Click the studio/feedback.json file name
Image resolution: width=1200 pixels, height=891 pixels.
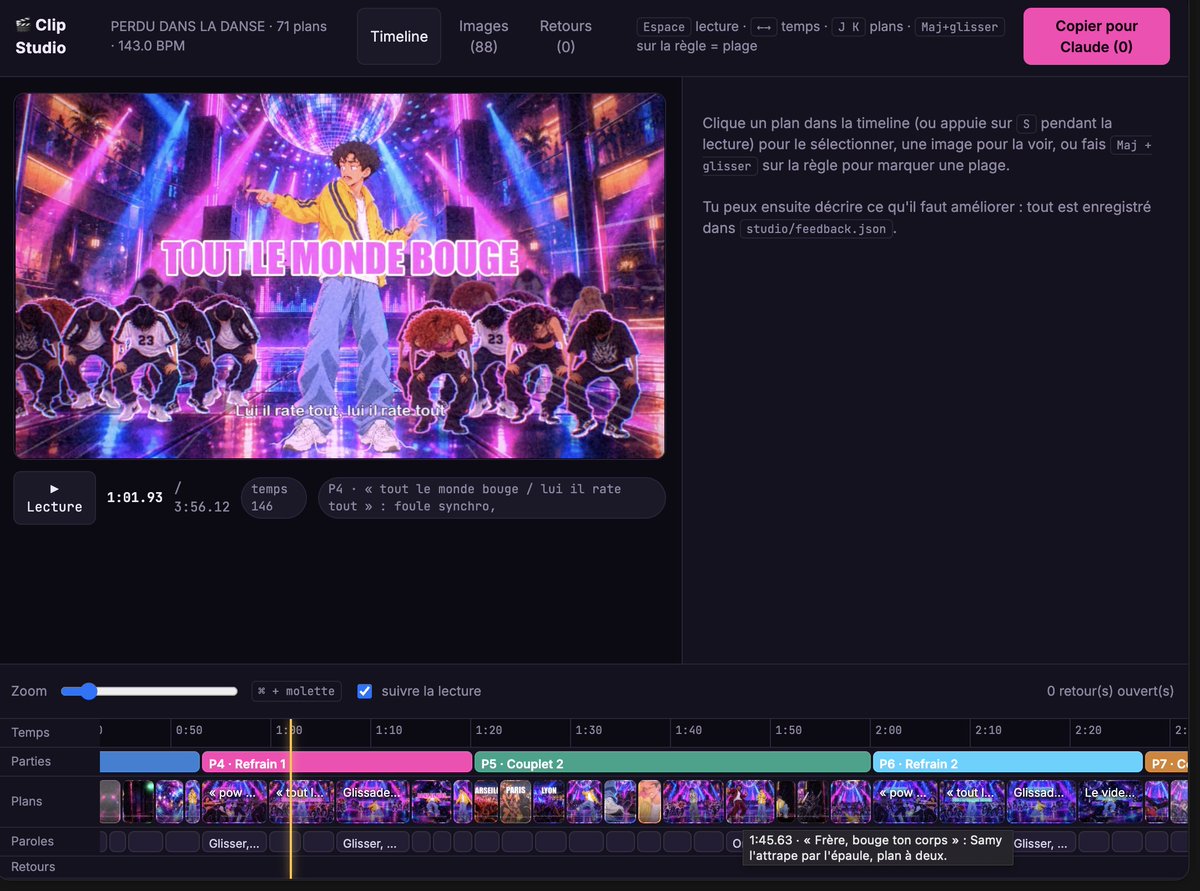tap(816, 228)
